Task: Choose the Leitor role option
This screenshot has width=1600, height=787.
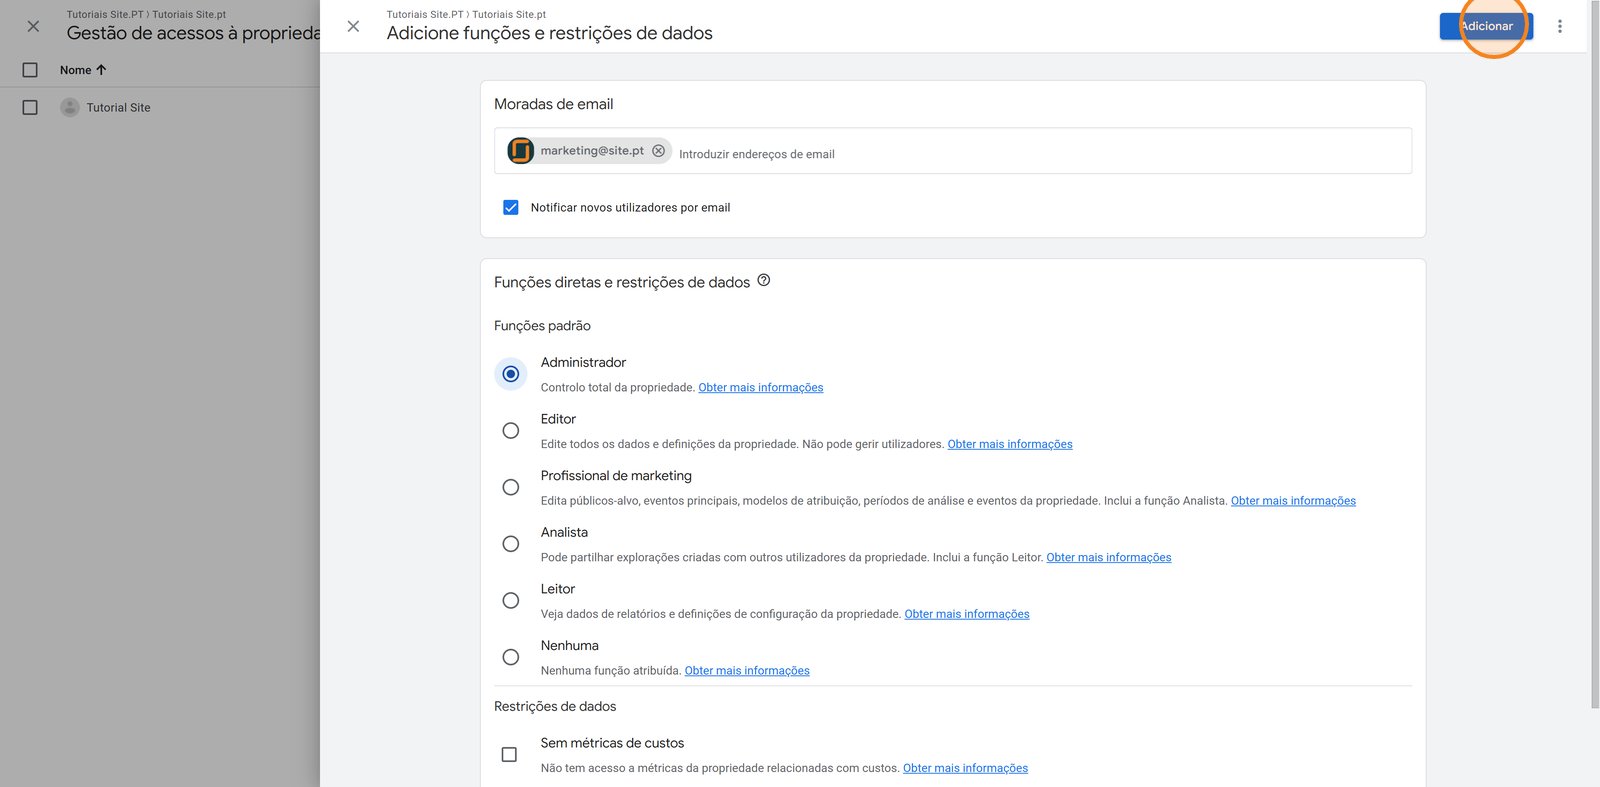Action: point(511,601)
